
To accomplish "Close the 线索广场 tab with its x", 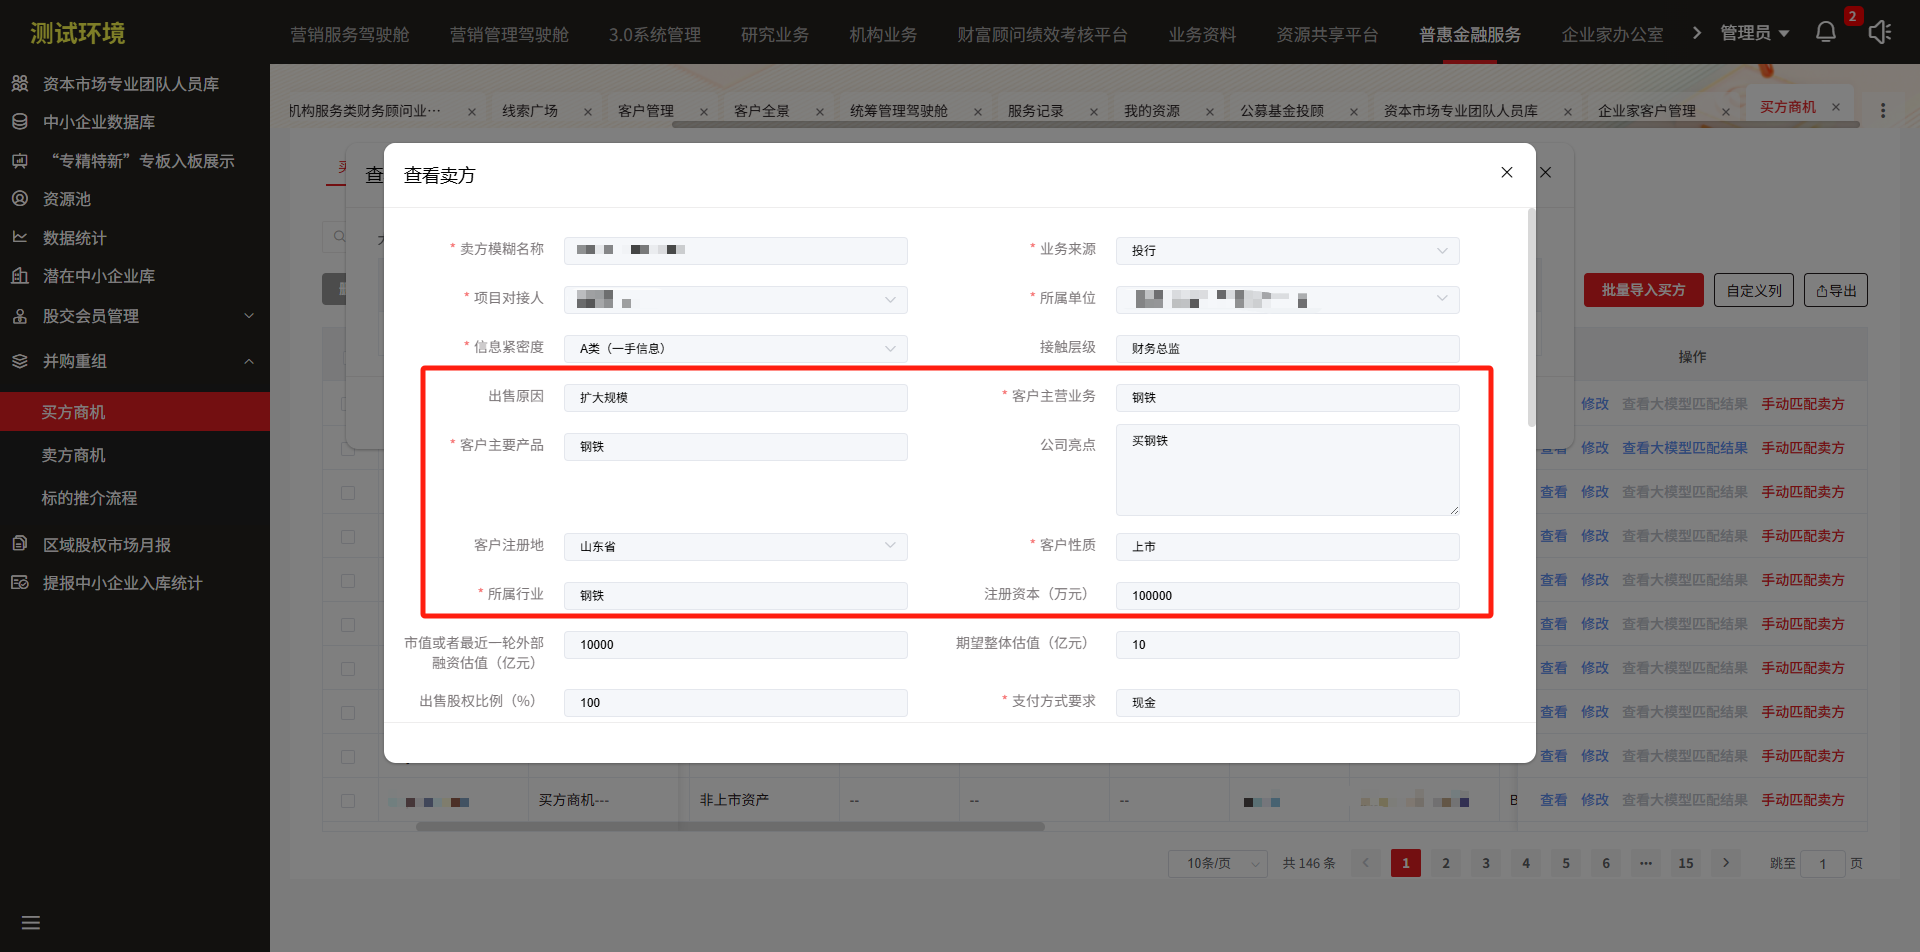I will [x=588, y=112].
